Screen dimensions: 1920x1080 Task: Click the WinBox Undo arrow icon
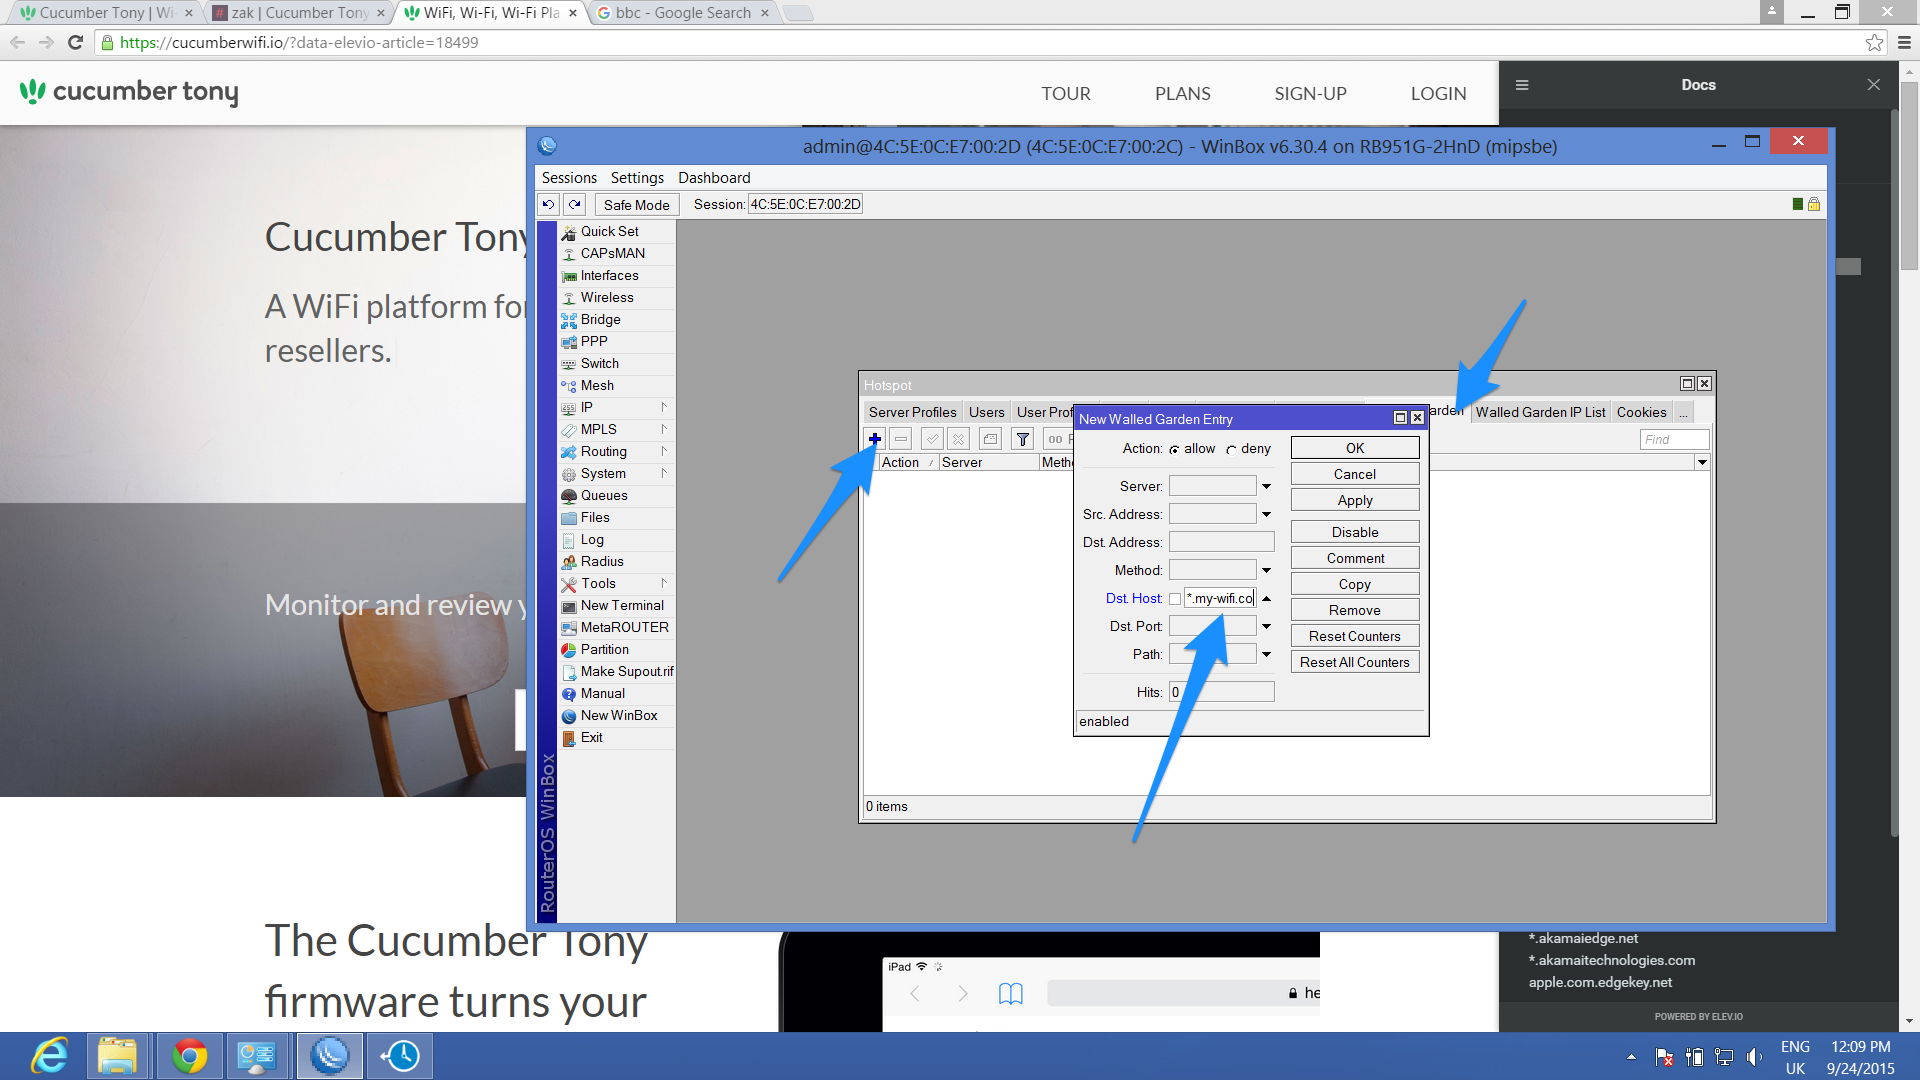pos(549,204)
